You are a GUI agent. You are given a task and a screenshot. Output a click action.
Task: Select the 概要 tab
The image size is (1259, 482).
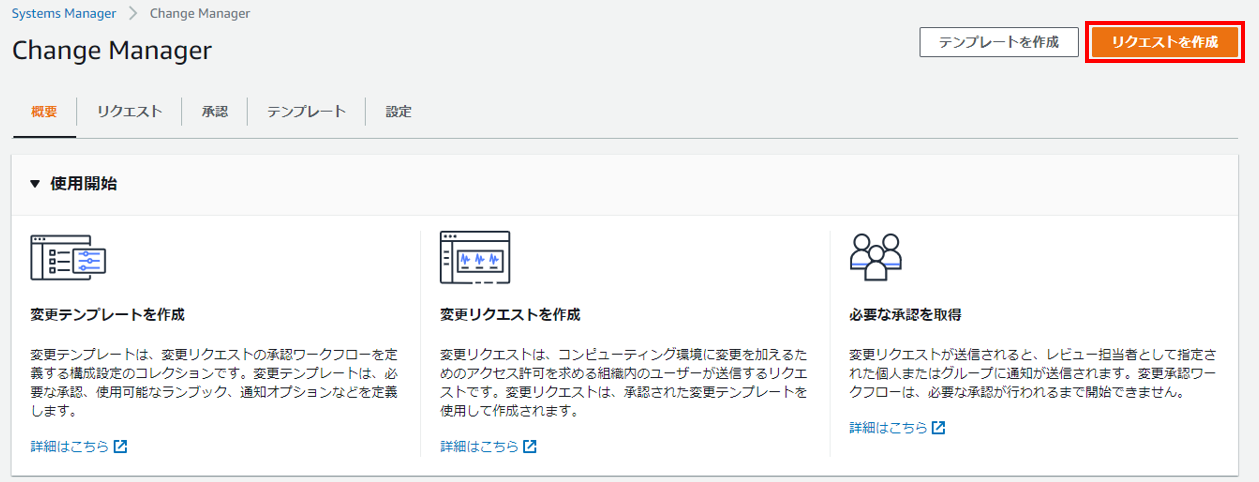(44, 112)
